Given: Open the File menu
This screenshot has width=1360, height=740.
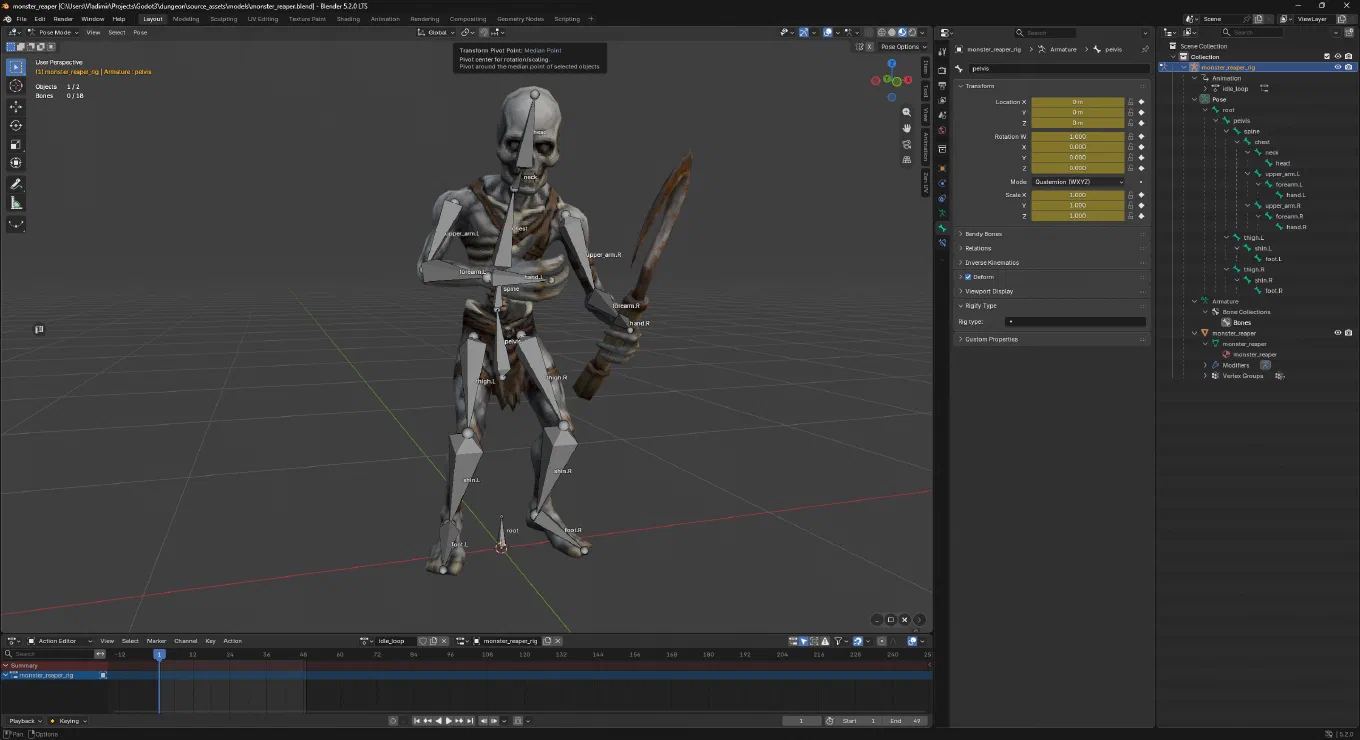Looking at the screenshot, I should [20, 19].
